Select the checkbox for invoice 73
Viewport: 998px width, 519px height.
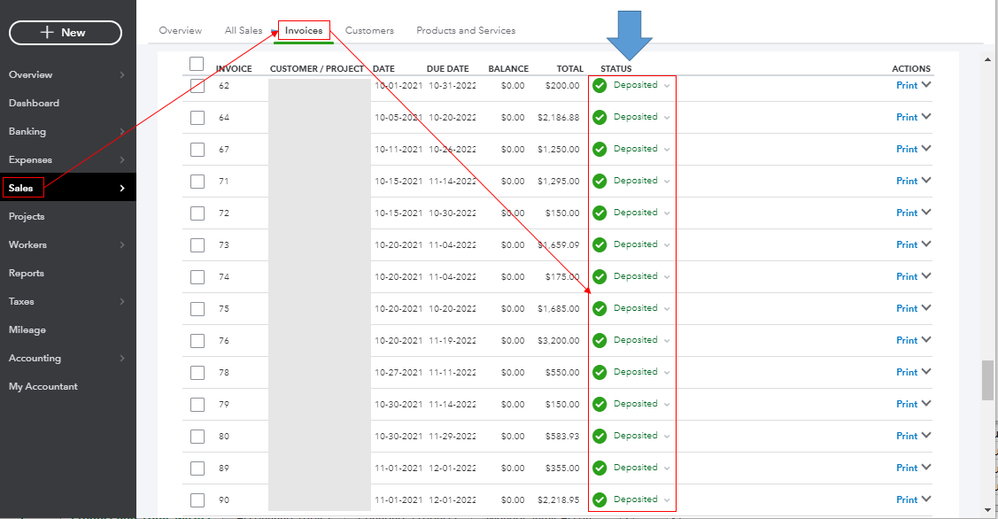point(197,245)
